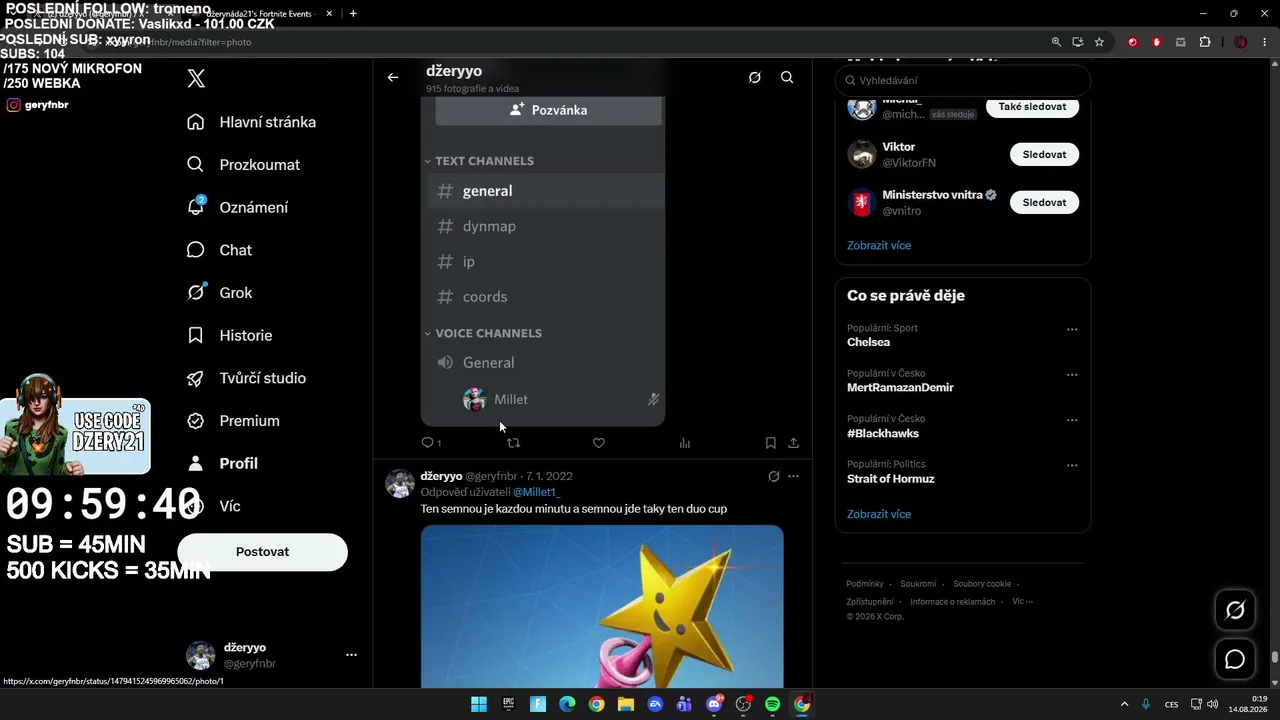Open Profil in the sidebar

tap(222, 464)
